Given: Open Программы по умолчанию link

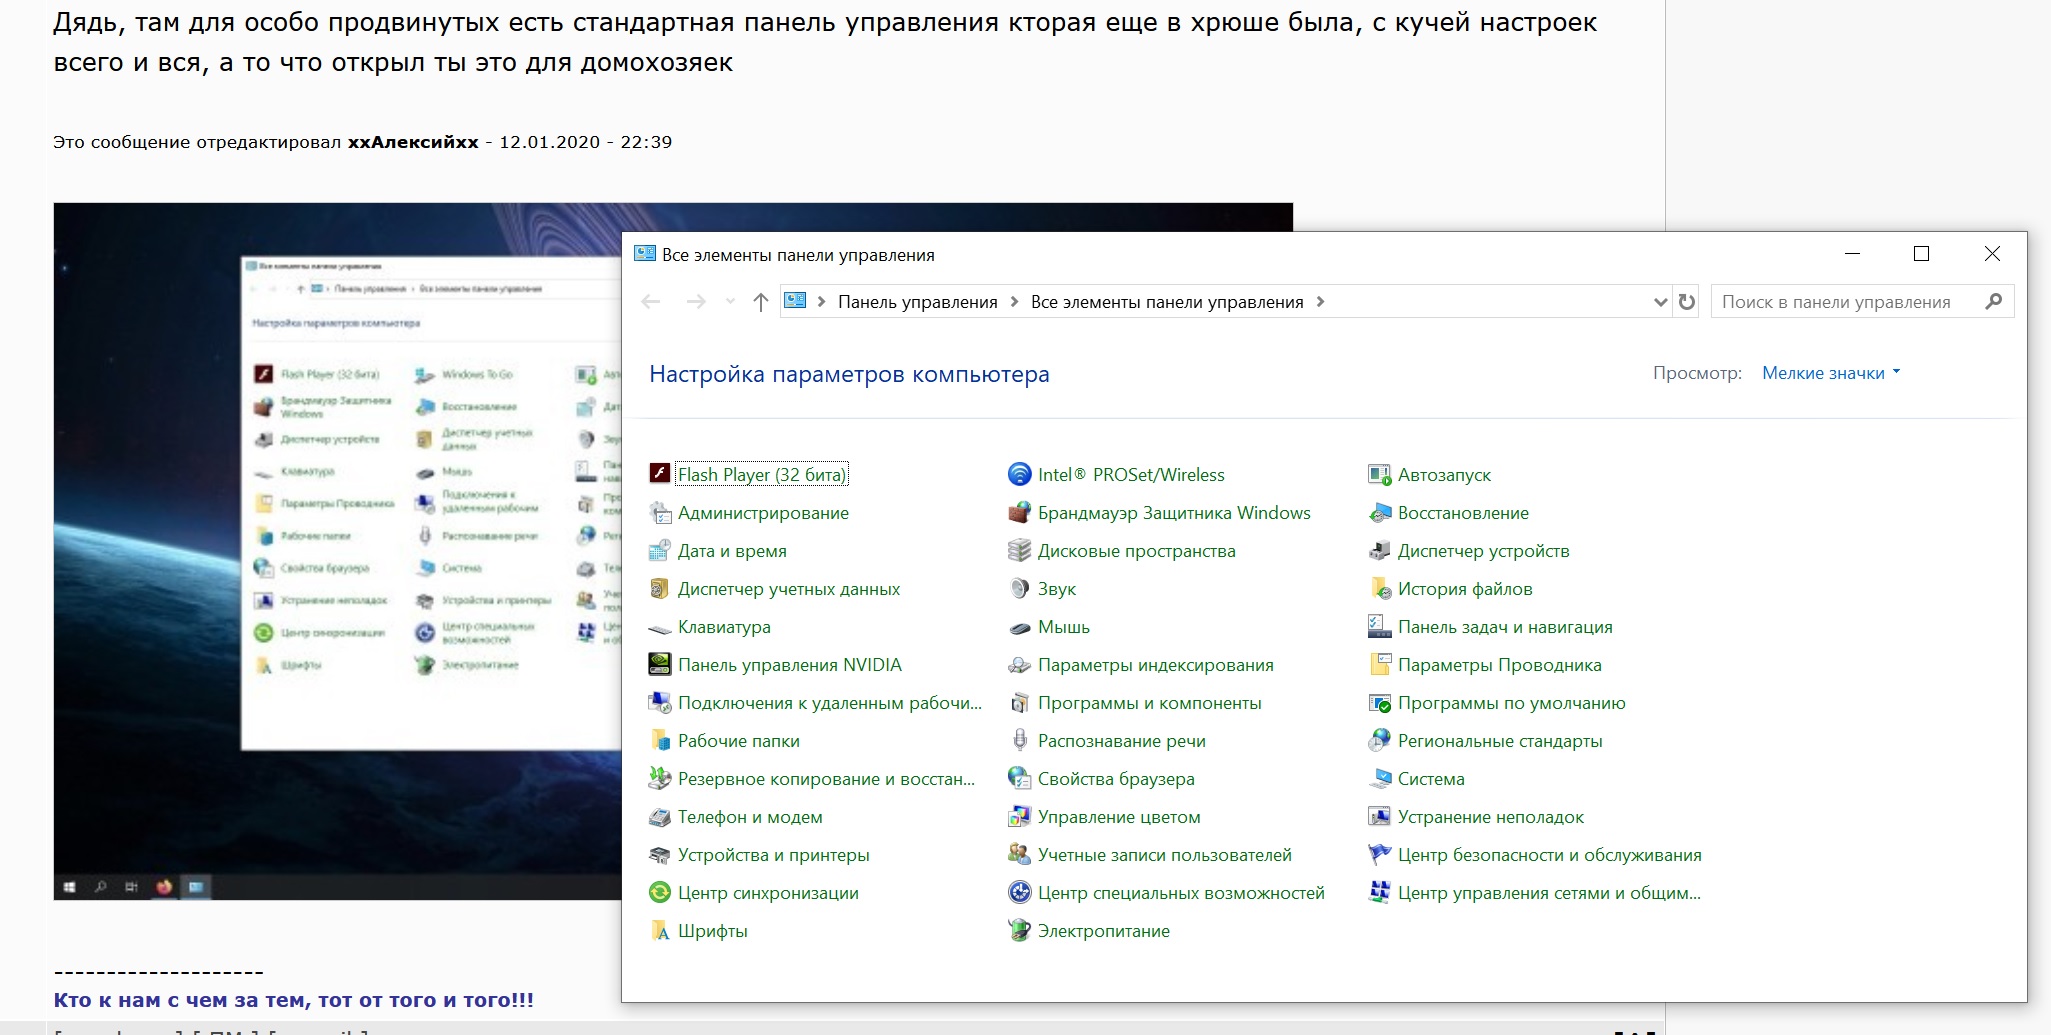Looking at the screenshot, I should coord(1511,703).
